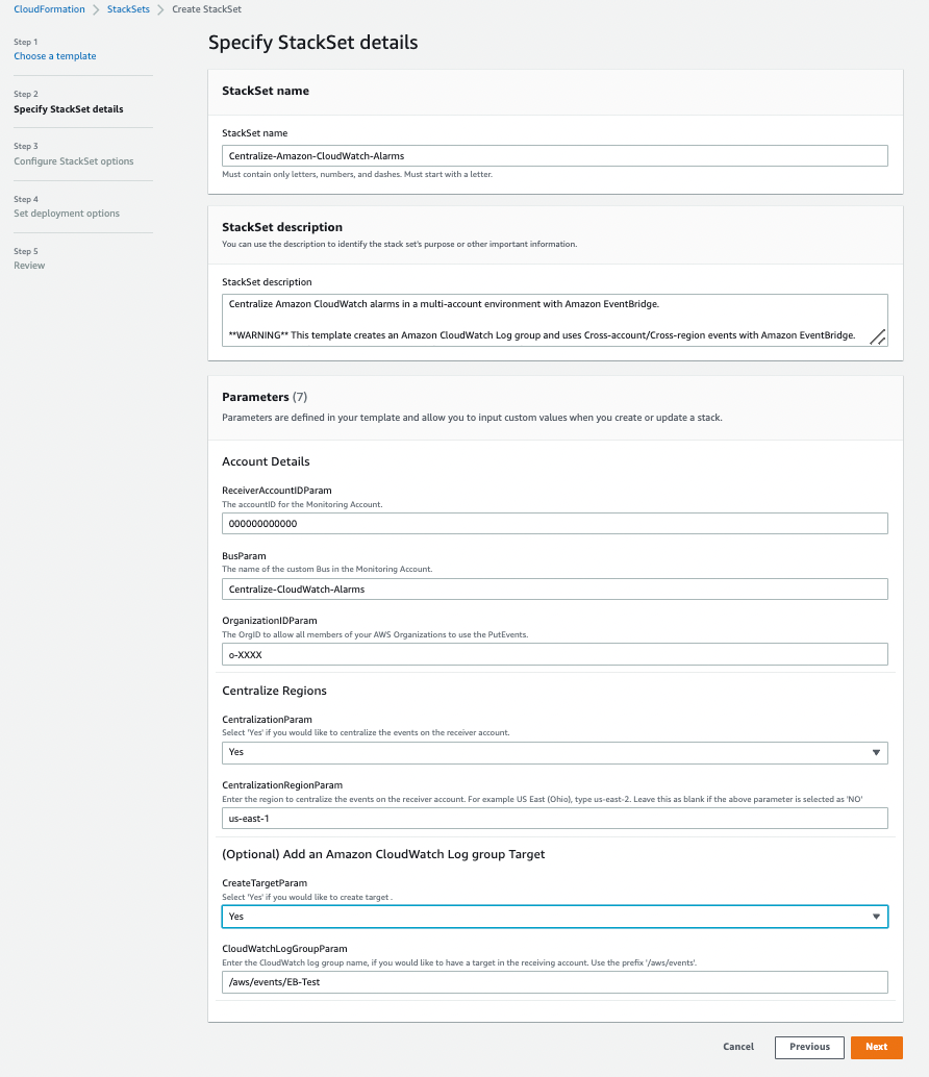Image resolution: width=929 pixels, height=1077 pixels.
Task: Click the StackSet name input field
Action: click(x=554, y=155)
